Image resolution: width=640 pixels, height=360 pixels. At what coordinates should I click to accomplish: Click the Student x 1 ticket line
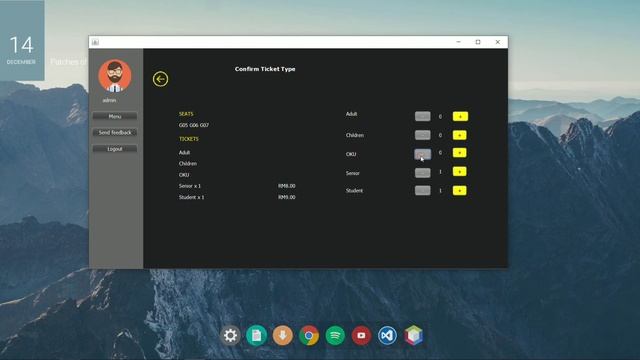(x=191, y=197)
